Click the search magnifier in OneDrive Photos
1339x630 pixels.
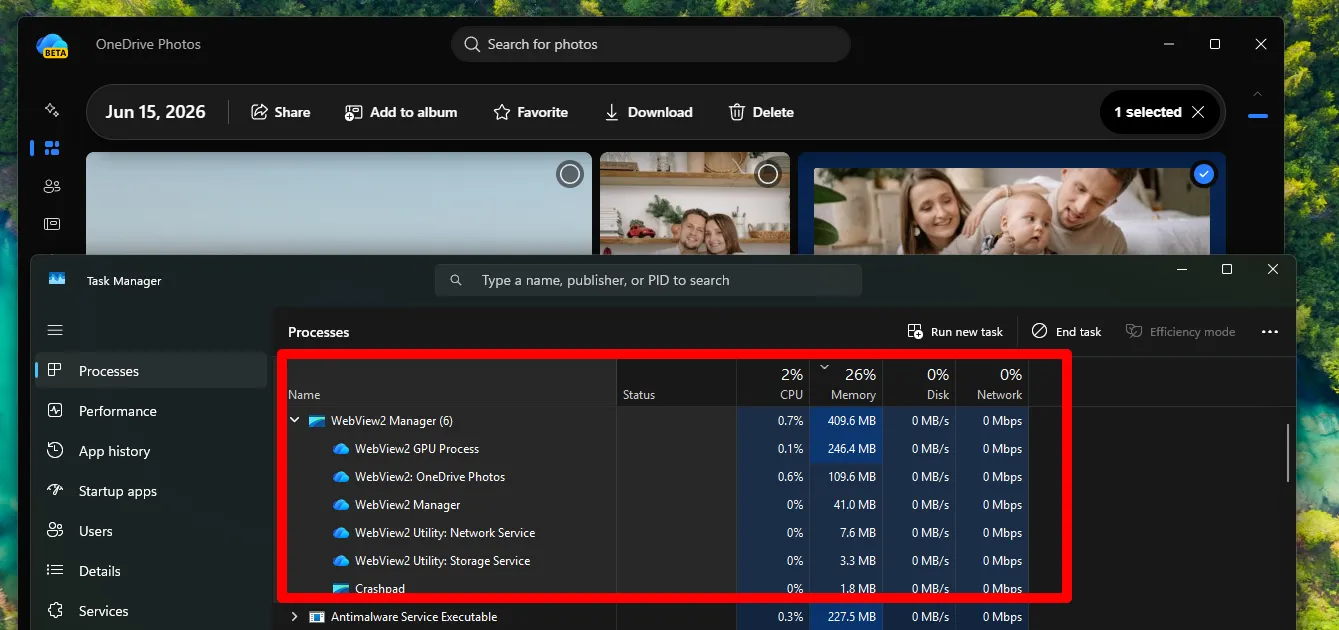tap(472, 44)
